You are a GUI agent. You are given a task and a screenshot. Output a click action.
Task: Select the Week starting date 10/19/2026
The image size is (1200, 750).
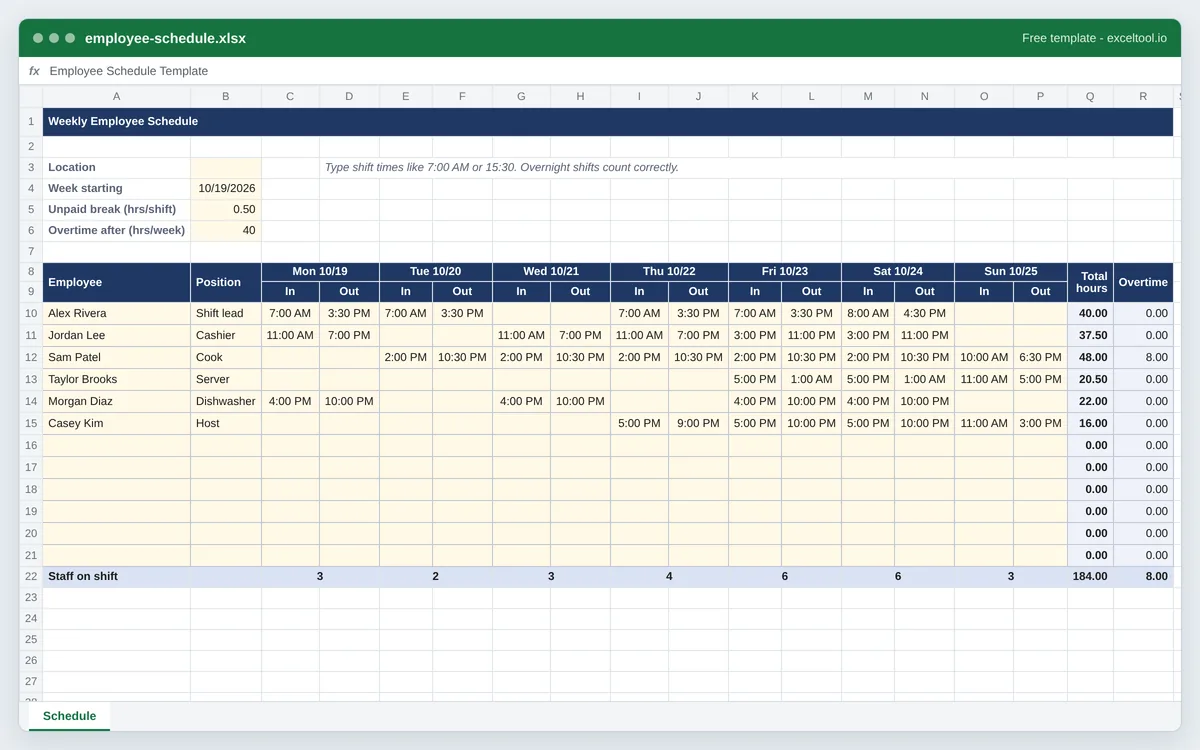coord(226,188)
